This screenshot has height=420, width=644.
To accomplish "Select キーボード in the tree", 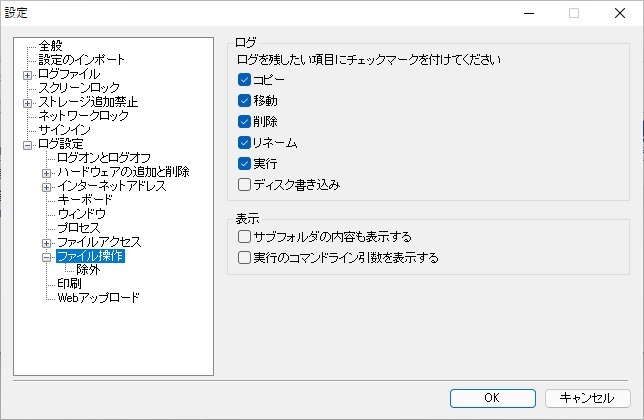I will pyautogui.click(x=85, y=200).
